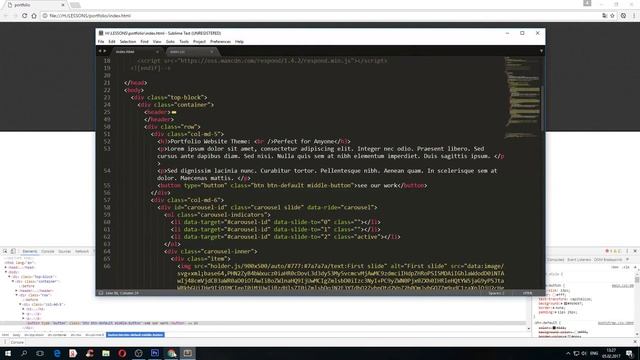Open the Event Listeners tab
This screenshot has width=640, height=360.
tap(579, 260)
